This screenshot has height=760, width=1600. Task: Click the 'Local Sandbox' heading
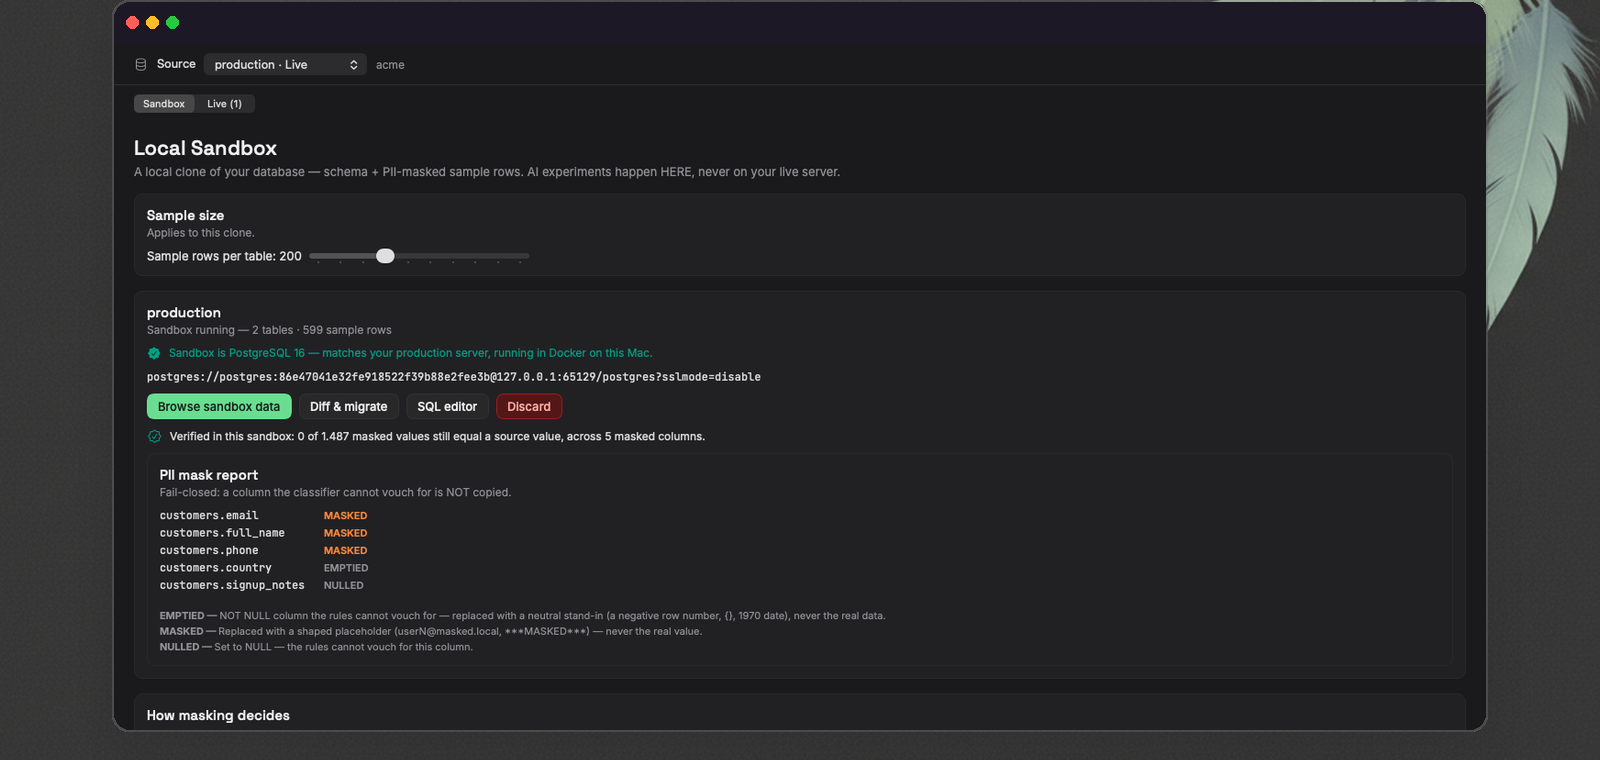(x=205, y=148)
